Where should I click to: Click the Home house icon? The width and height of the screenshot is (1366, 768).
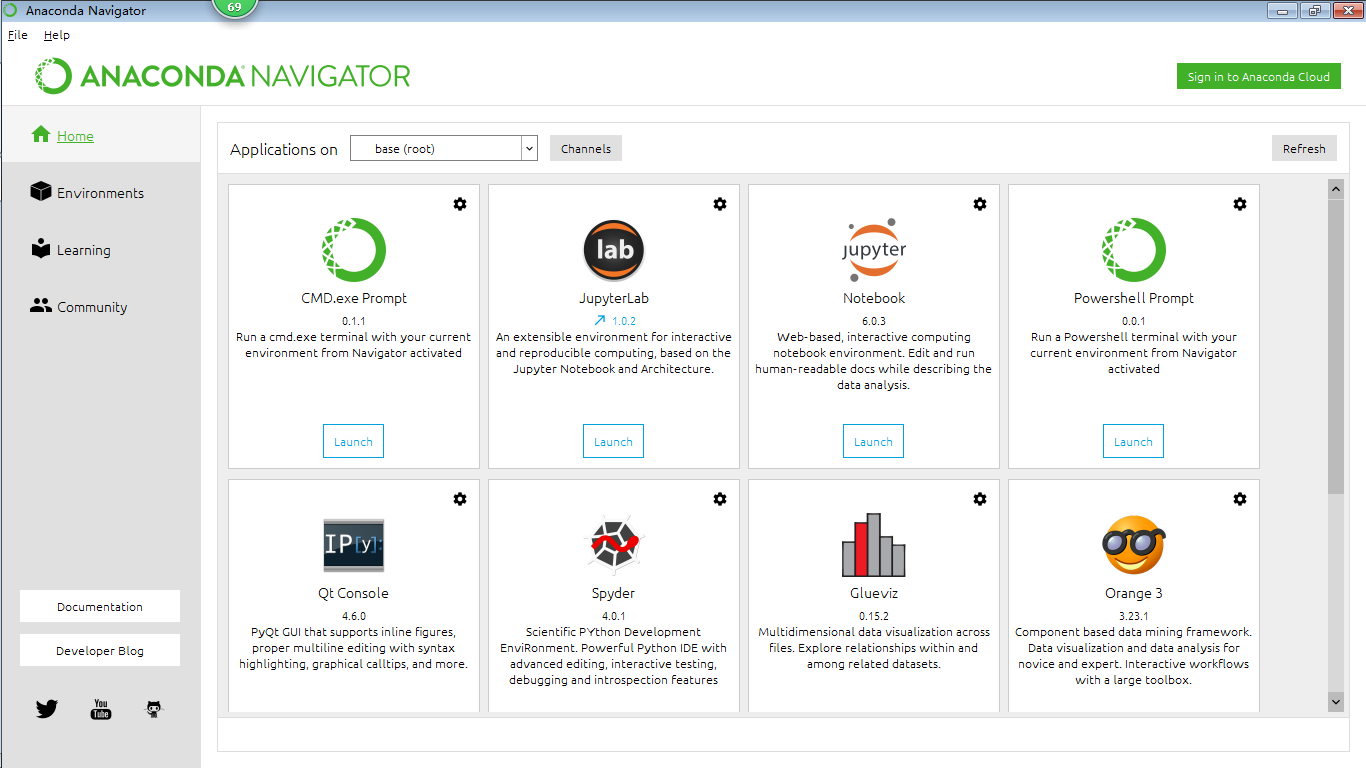pos(41,134)
